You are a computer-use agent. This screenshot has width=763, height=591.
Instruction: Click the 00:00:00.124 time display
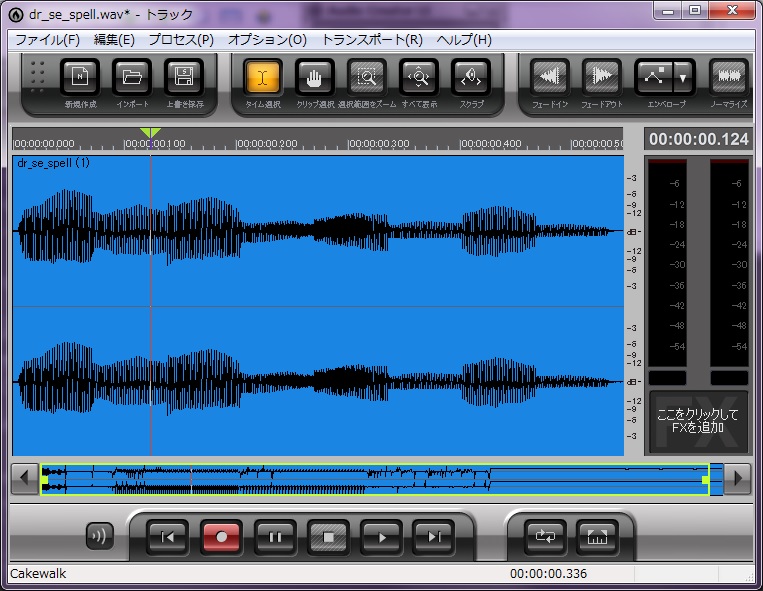698,139
